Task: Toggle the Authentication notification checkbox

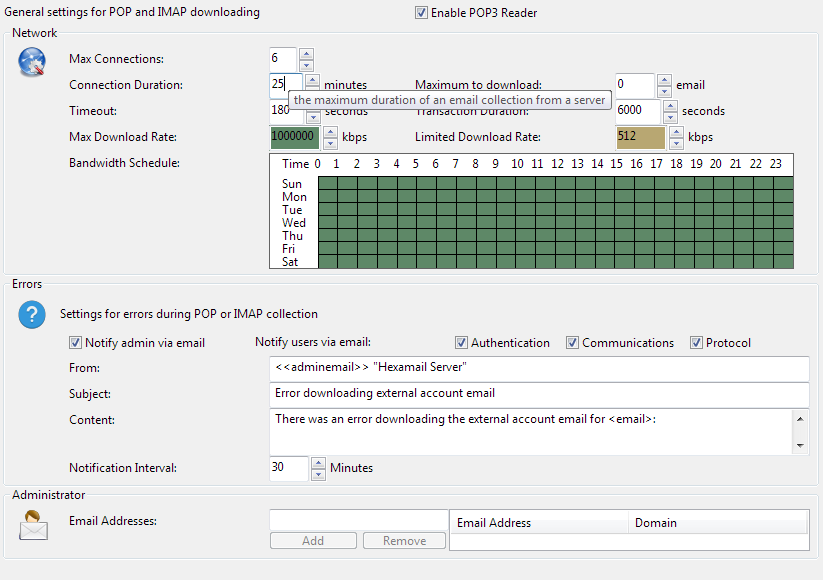Action: (462, 343)
